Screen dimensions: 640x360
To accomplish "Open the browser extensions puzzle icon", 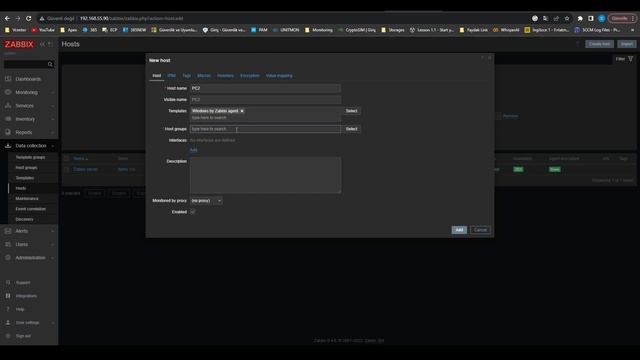I will pos(580,18).
